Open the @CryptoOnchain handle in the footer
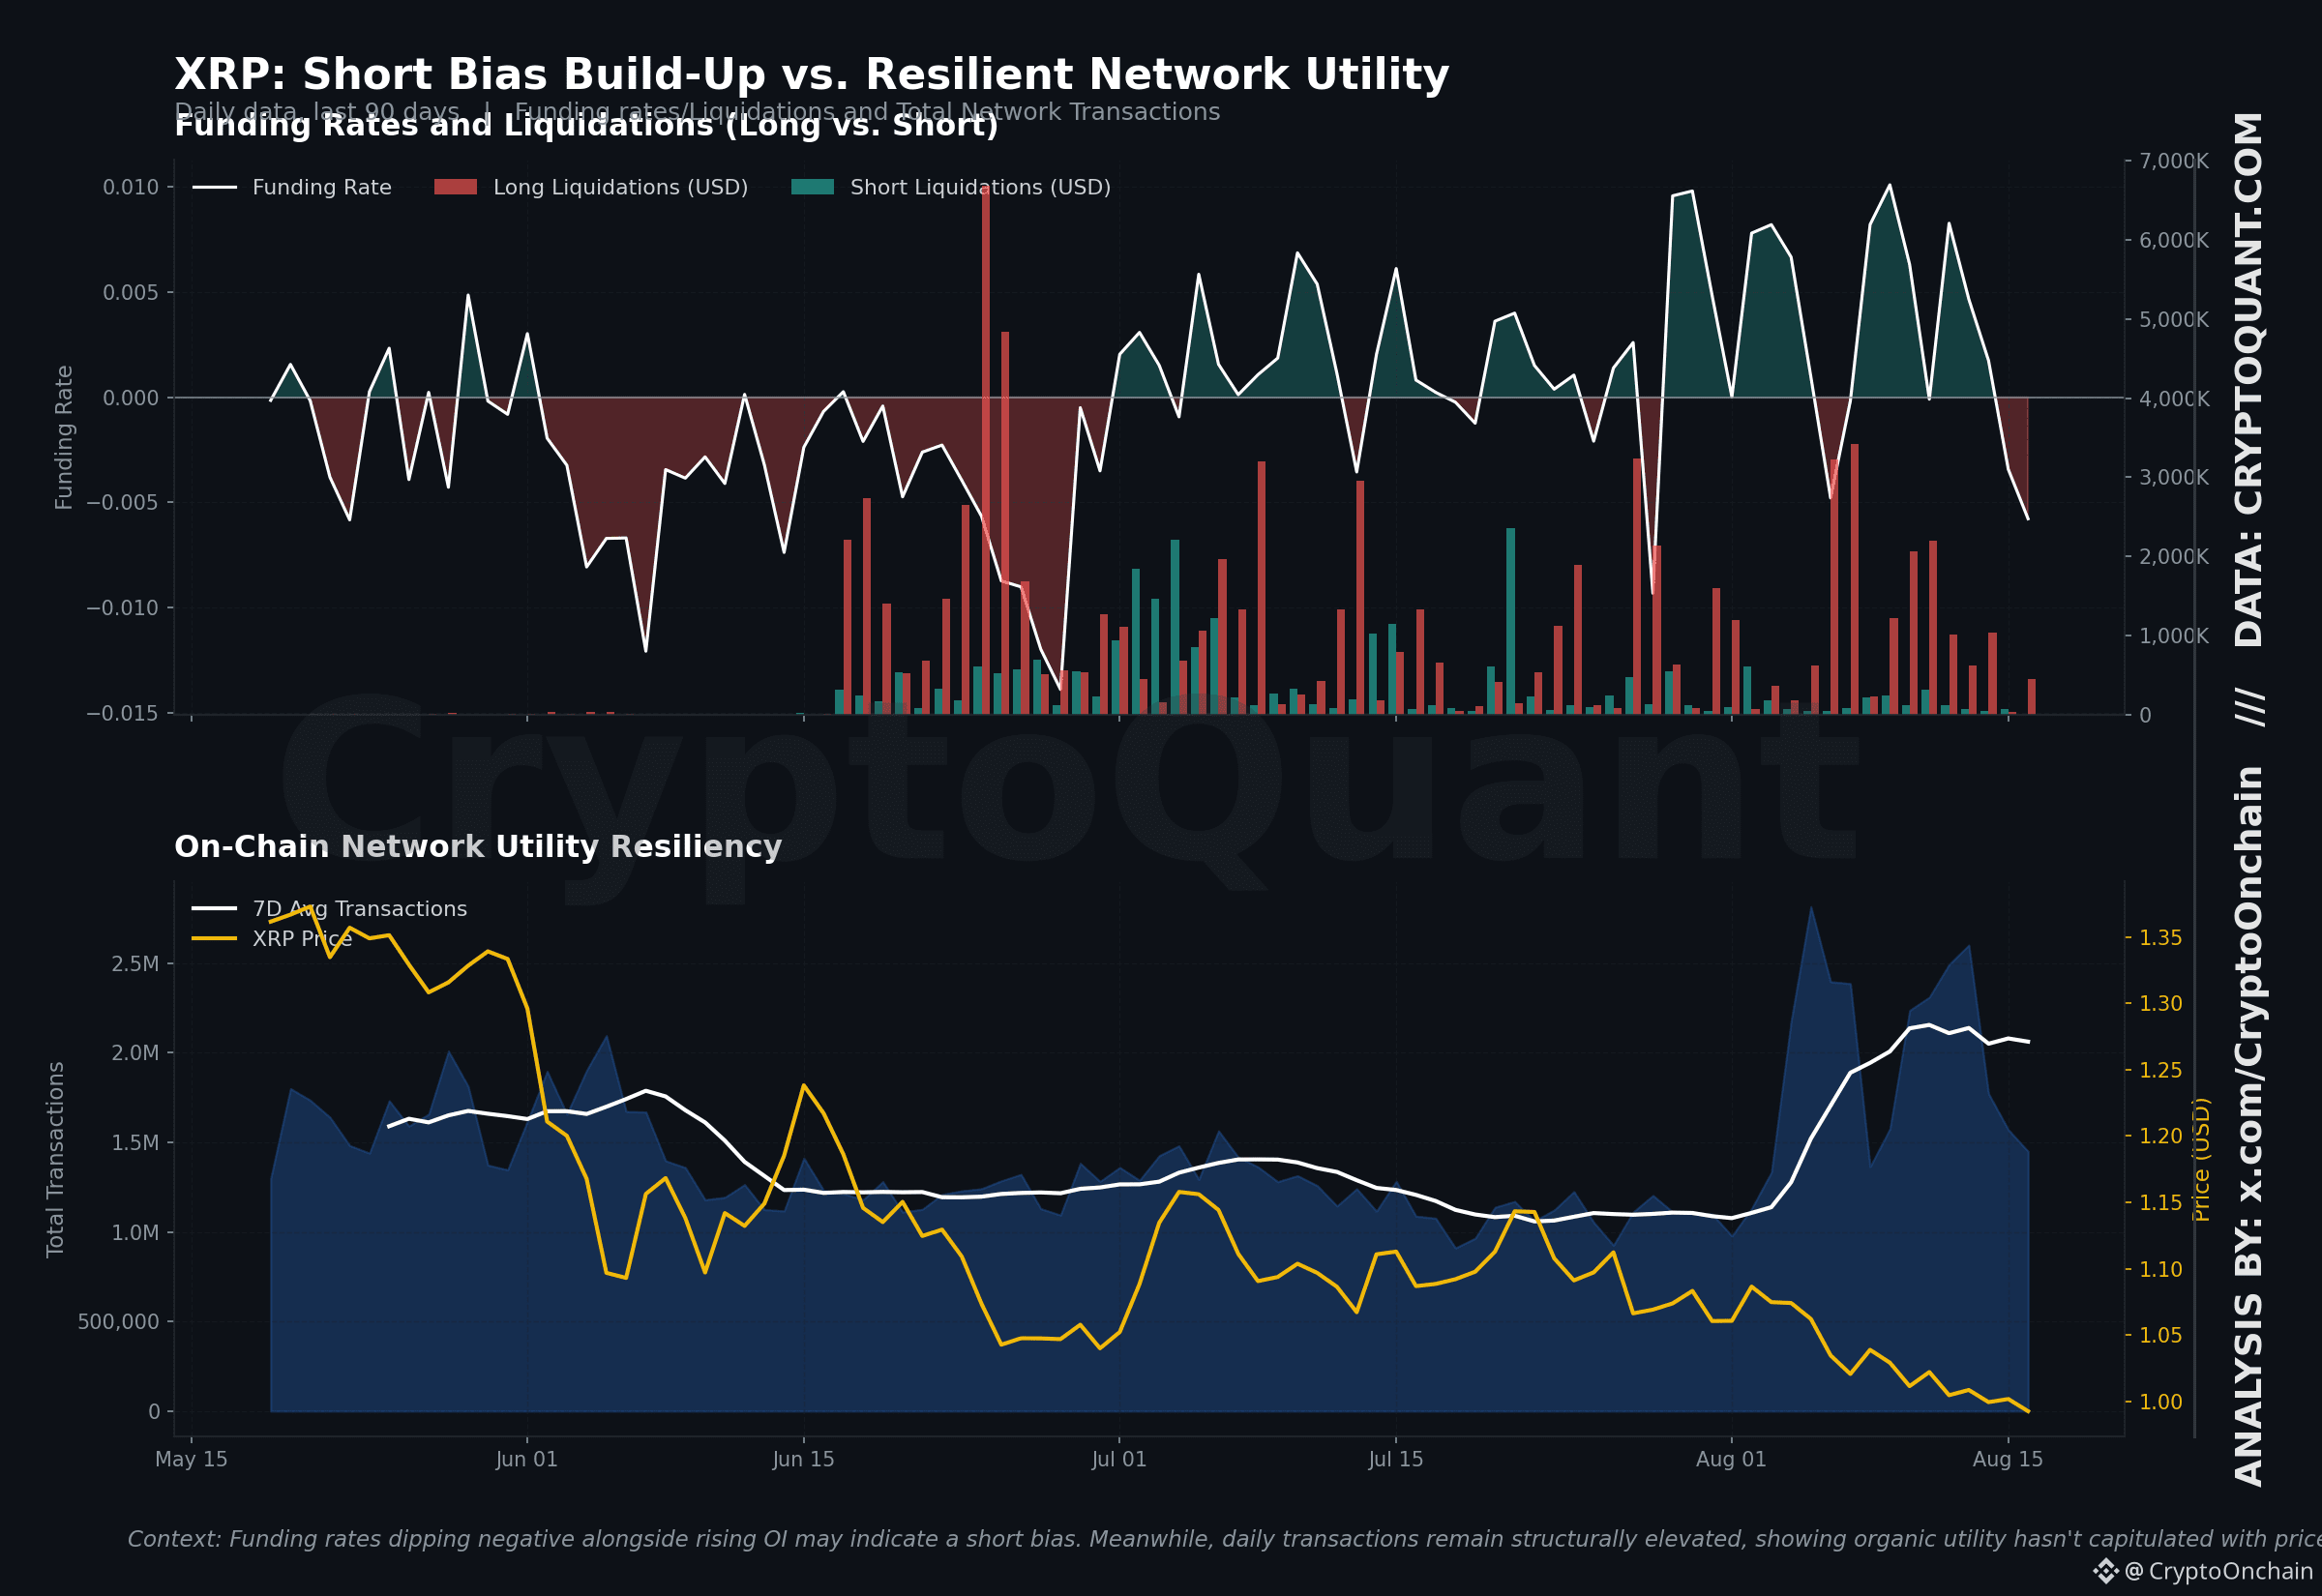2322x1596 pixels. coord(2218,1571)
